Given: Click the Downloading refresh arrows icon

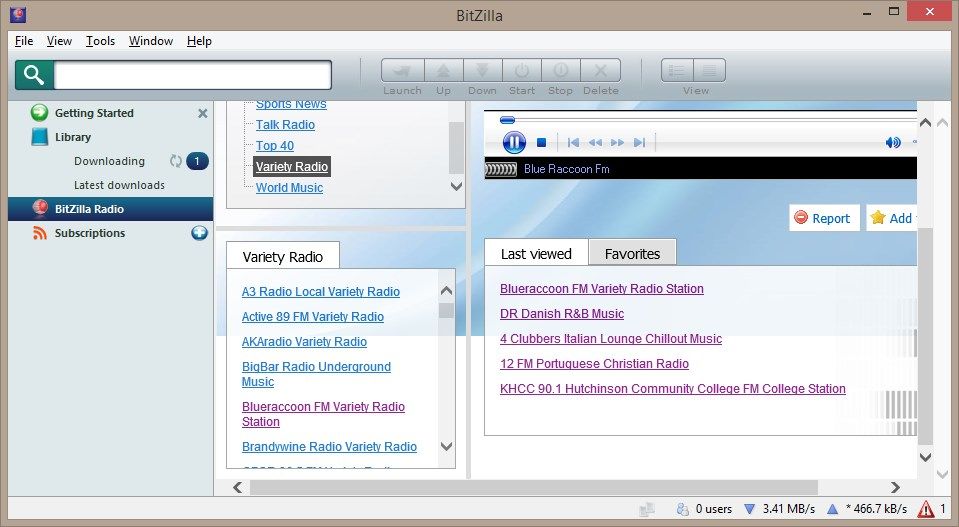Looking at the screenshot, I should pos(176,161).
